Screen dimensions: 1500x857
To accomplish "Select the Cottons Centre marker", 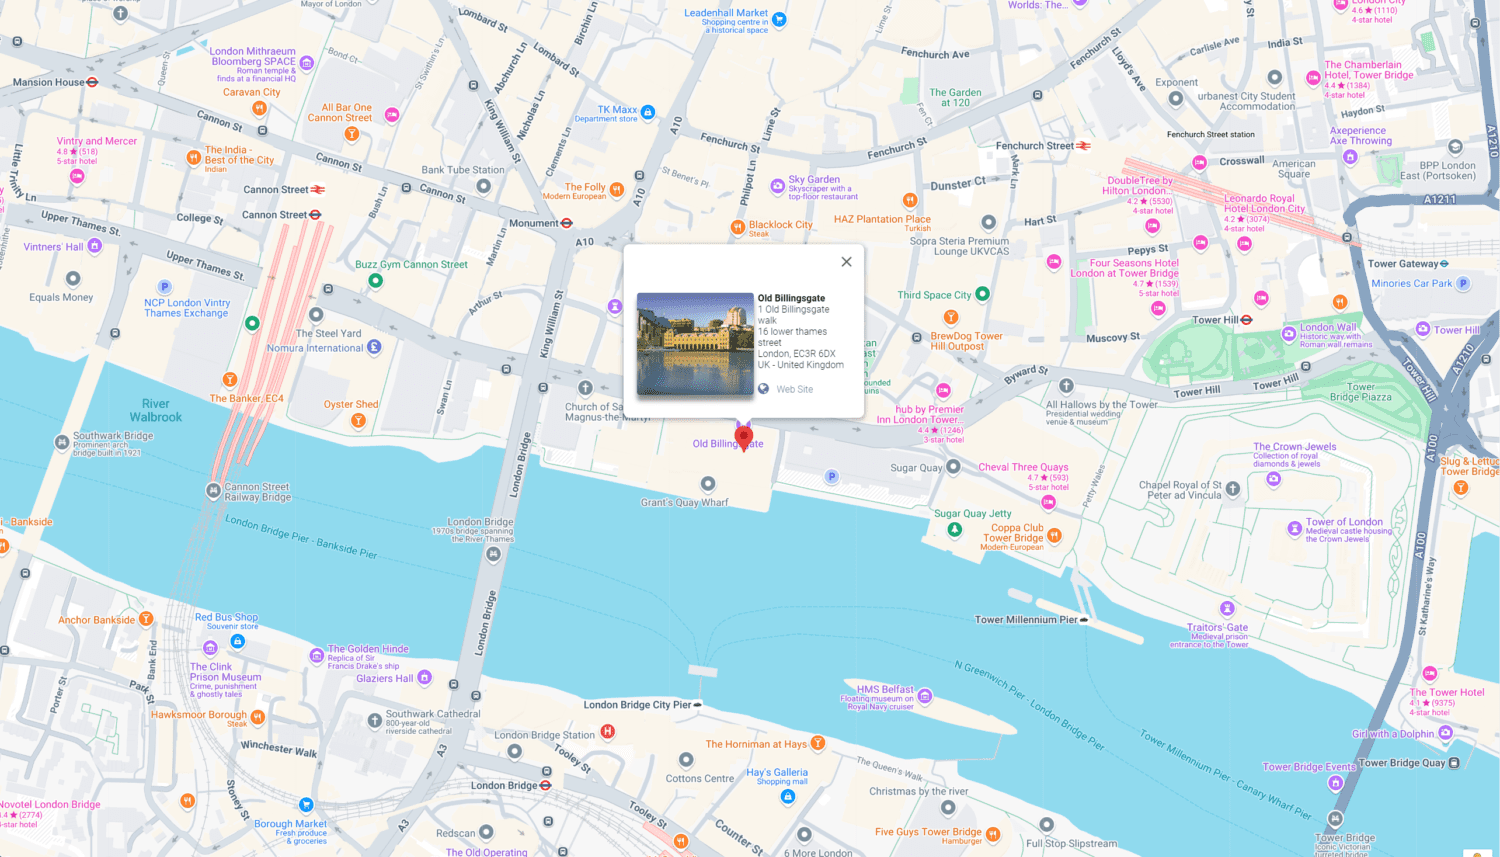I will (x=686, y=760).
